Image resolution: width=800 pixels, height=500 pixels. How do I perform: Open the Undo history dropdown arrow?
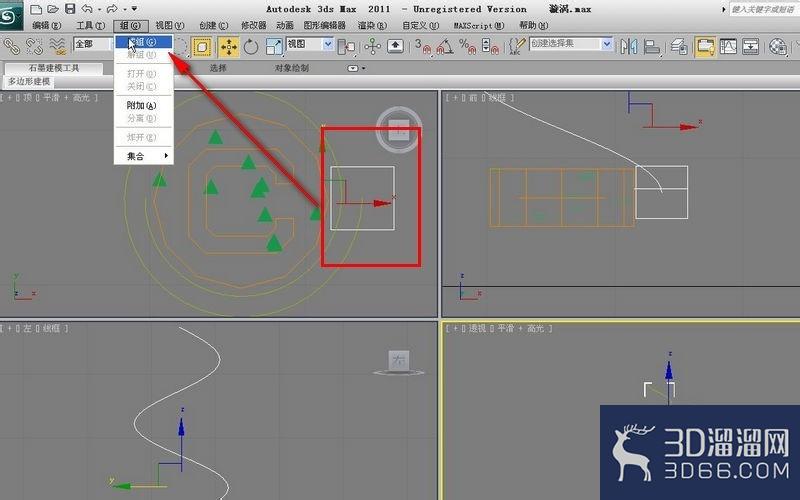coord(99,9)
